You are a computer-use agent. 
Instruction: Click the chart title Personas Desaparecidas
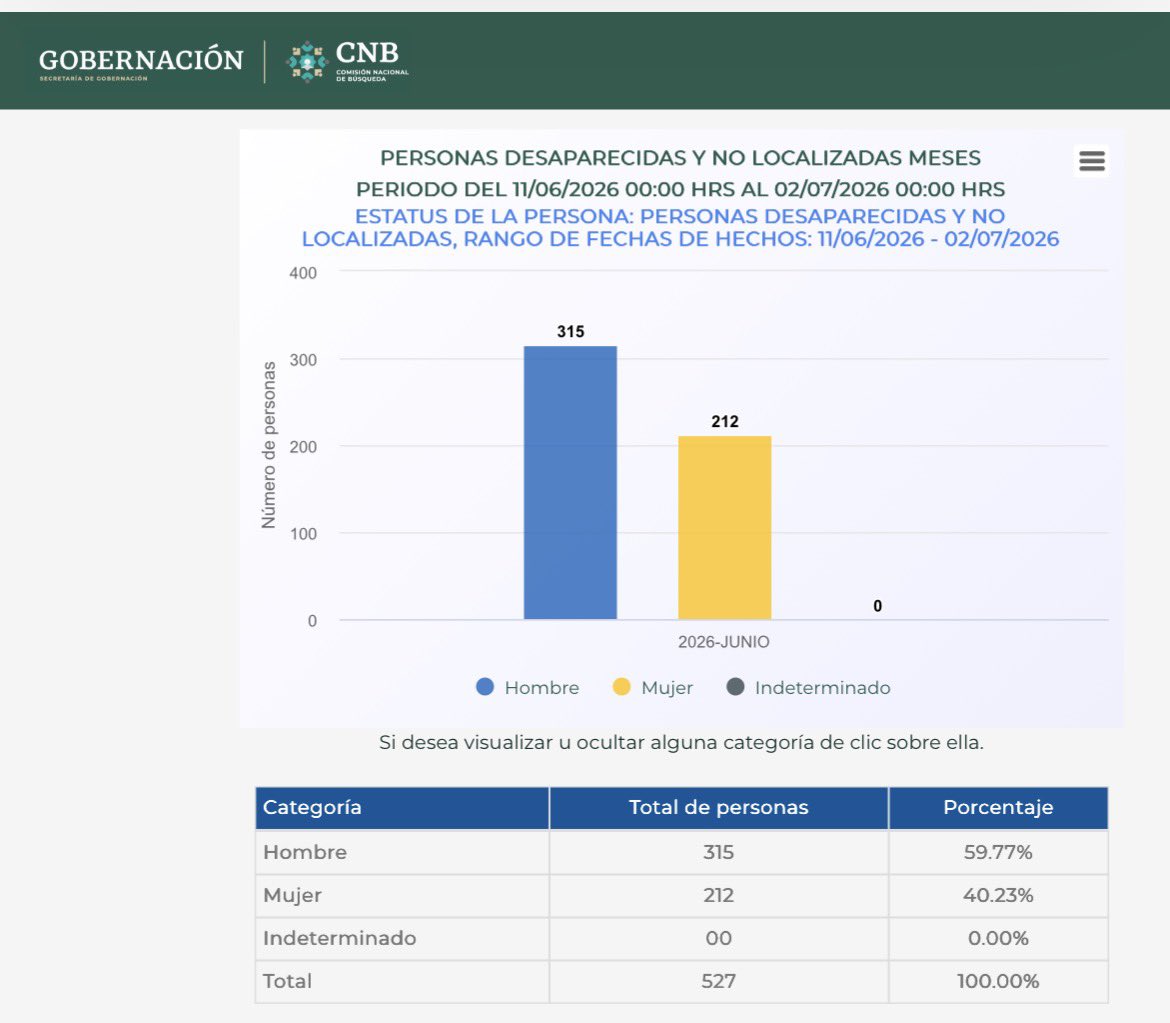pos(681,158)
